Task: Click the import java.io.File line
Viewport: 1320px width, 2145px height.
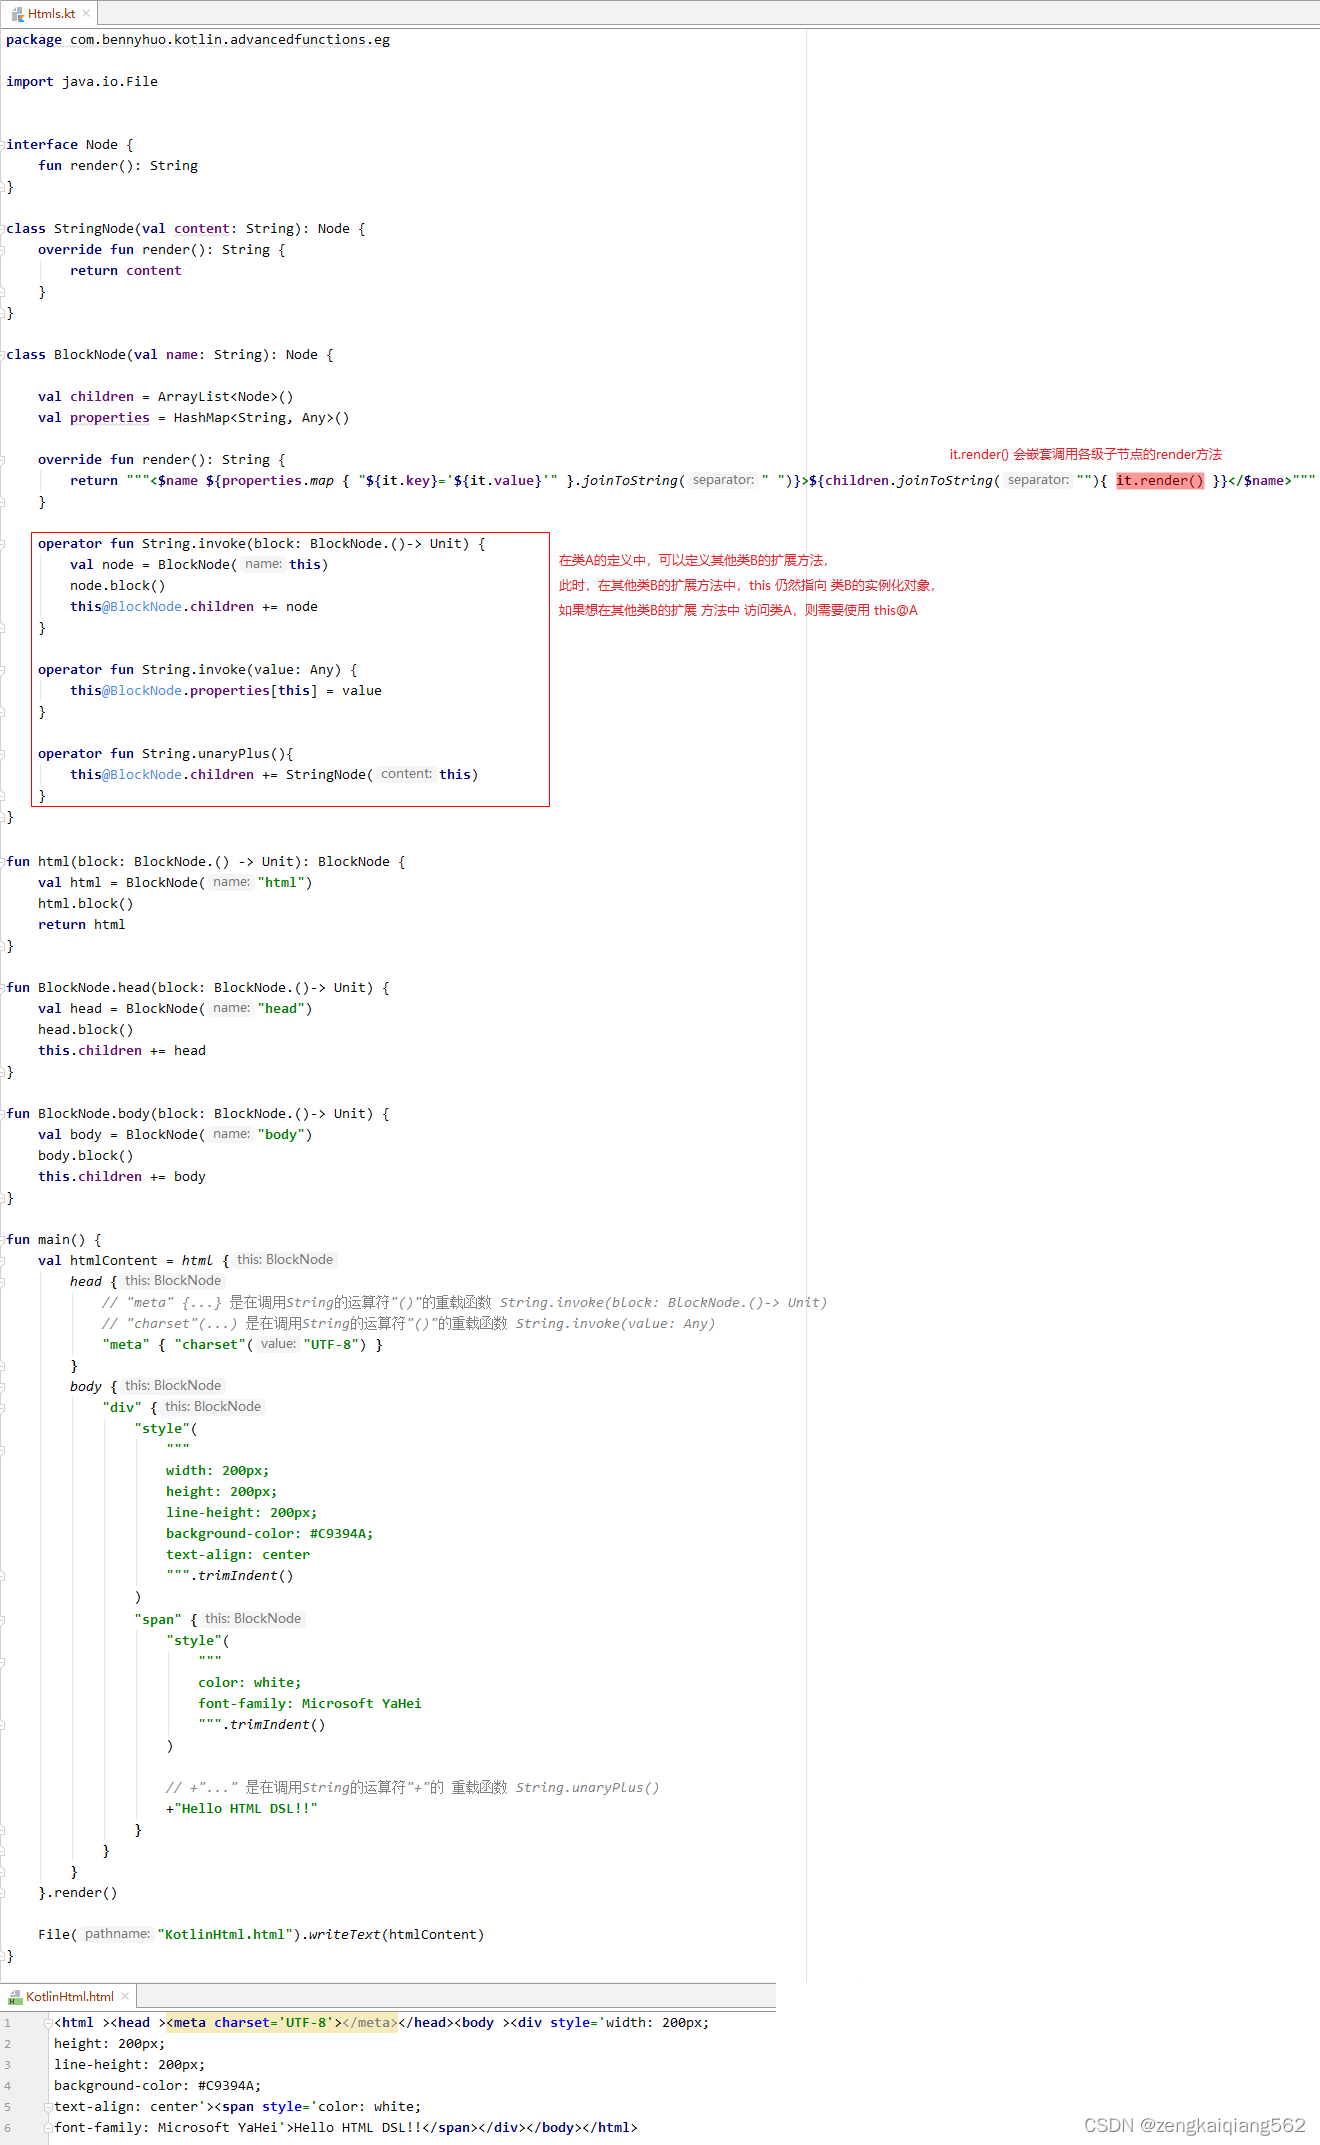Action: click(82, 82)
